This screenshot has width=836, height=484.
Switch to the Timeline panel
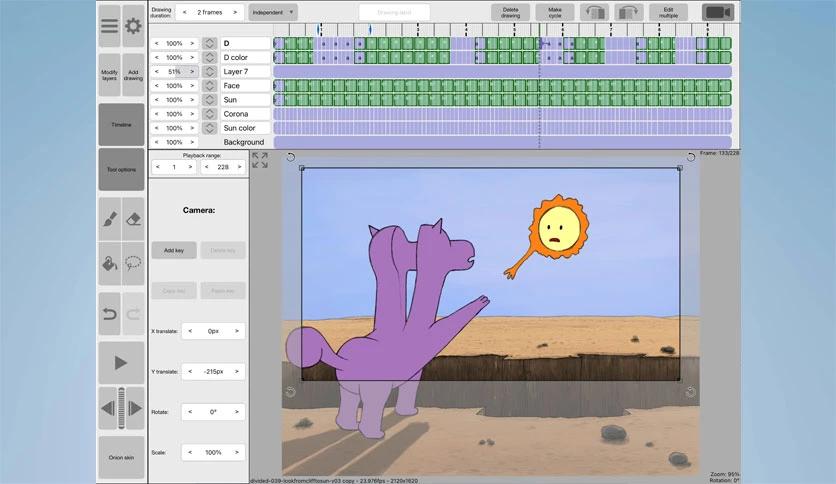[x=121, y=125]
